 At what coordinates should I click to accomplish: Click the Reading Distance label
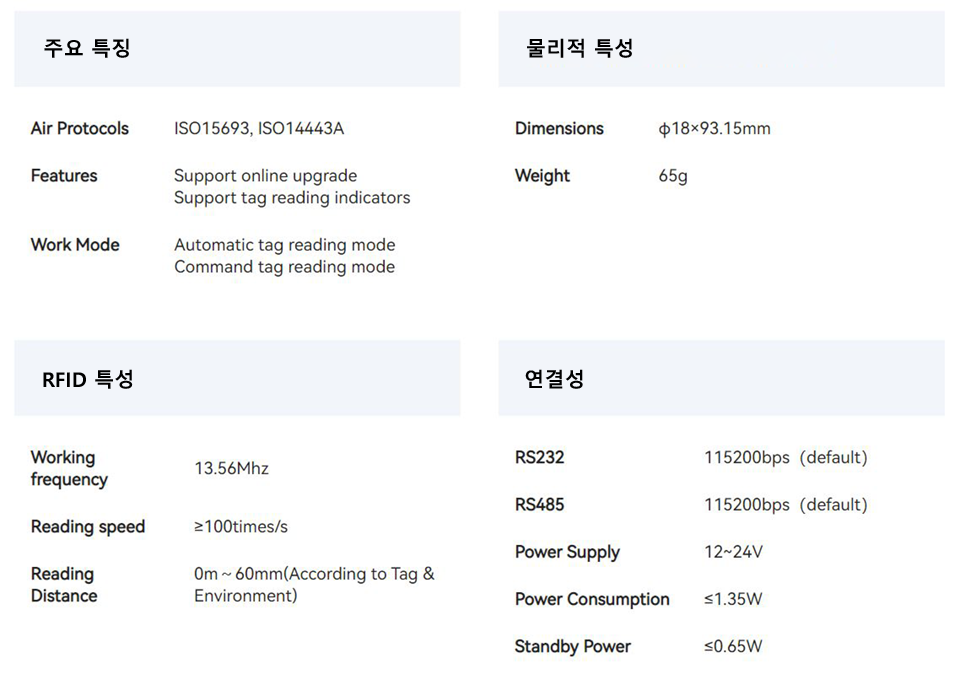pos(64,585)
